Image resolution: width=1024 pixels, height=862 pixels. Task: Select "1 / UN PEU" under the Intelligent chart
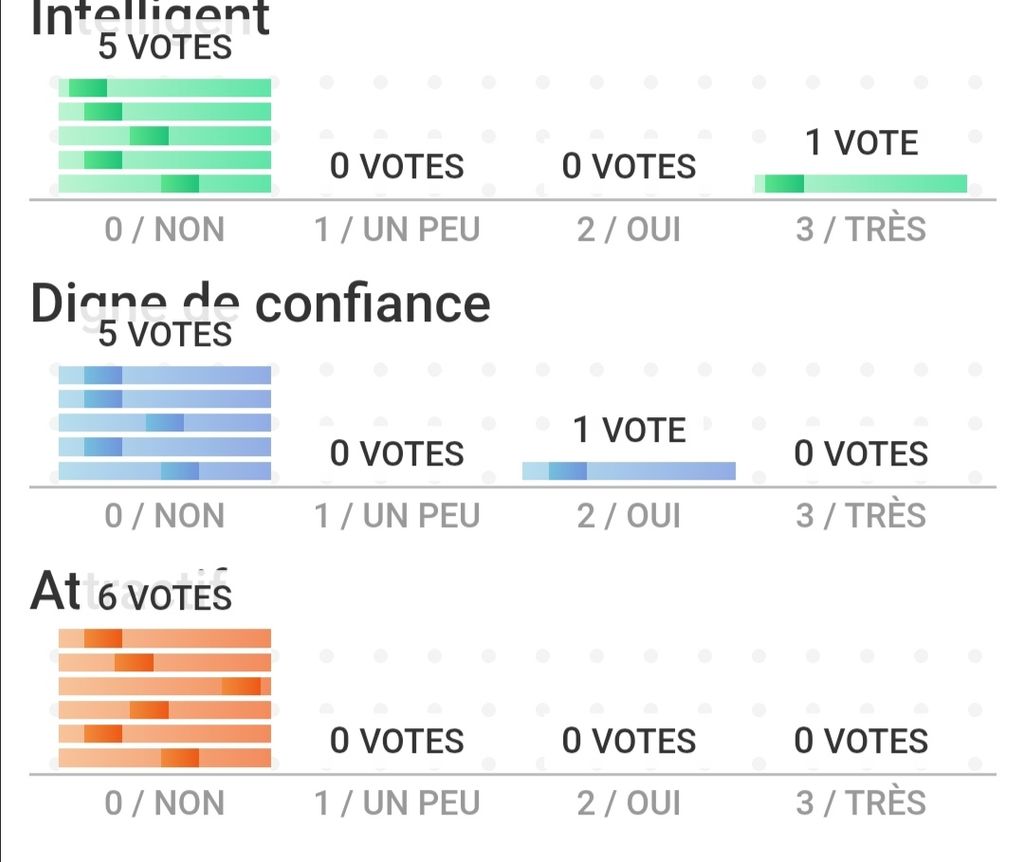(x=397, y=230)
